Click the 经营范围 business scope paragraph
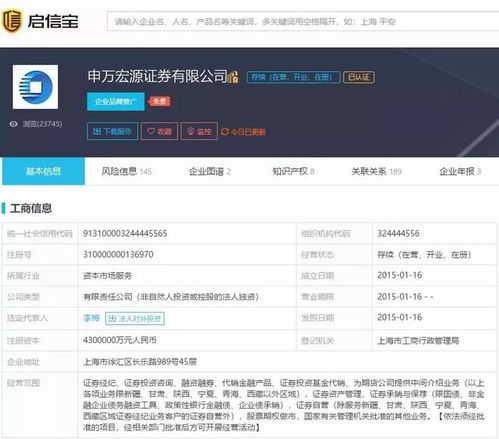499x439 pixels. [x=283, y=405]
